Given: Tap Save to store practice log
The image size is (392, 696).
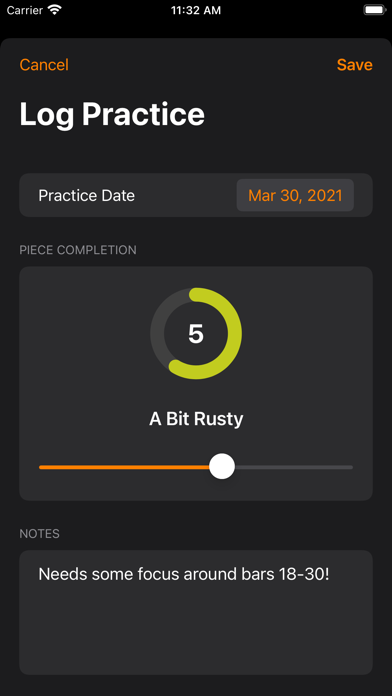Looking at the screenshot, I should click(354, 65).
